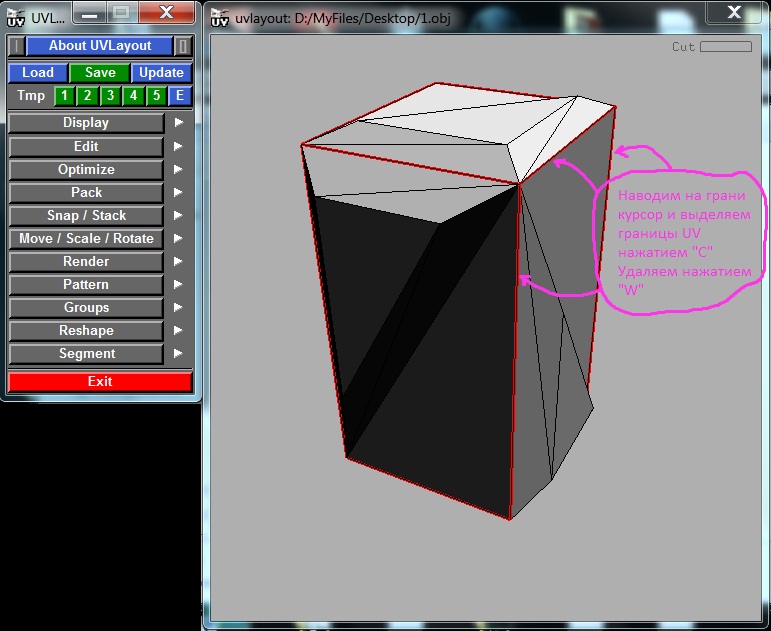Viewport: 771px width, 631px height.
Task: Expand the Segment panel arrow
Action: 179,354
